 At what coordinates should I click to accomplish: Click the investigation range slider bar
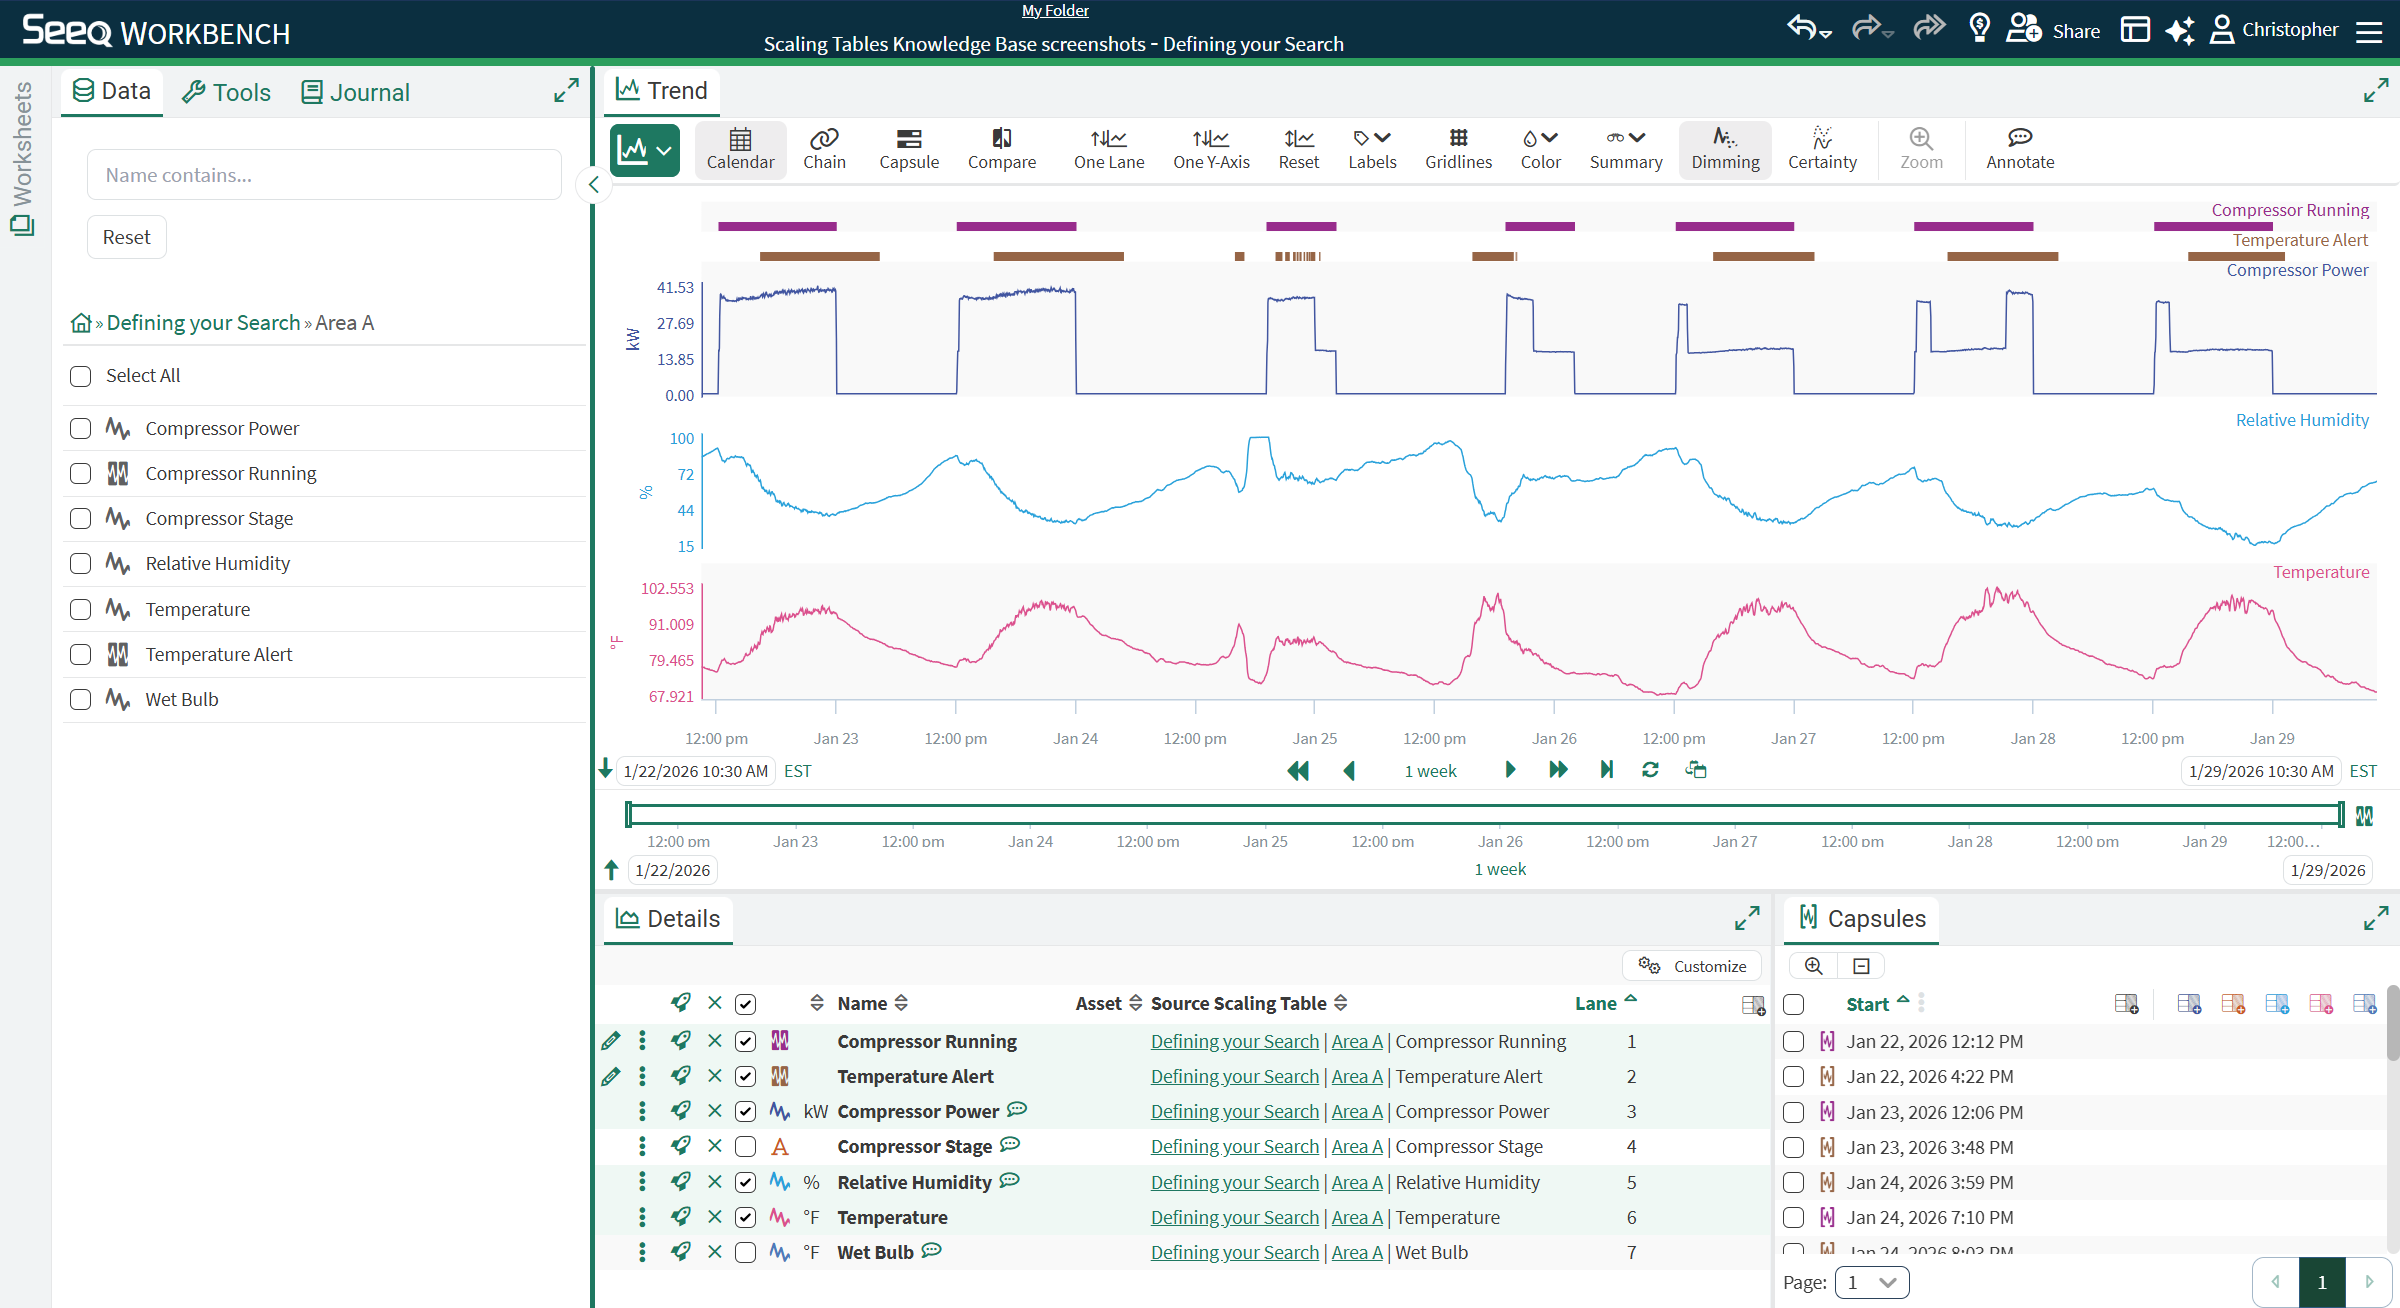pyautogui.click(x=1484, y=815)
